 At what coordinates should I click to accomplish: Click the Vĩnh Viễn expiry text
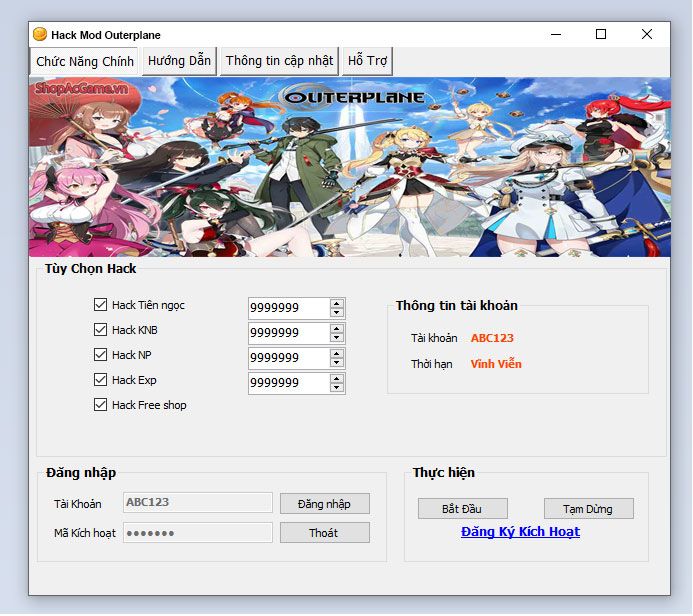(x=496, y=364)
